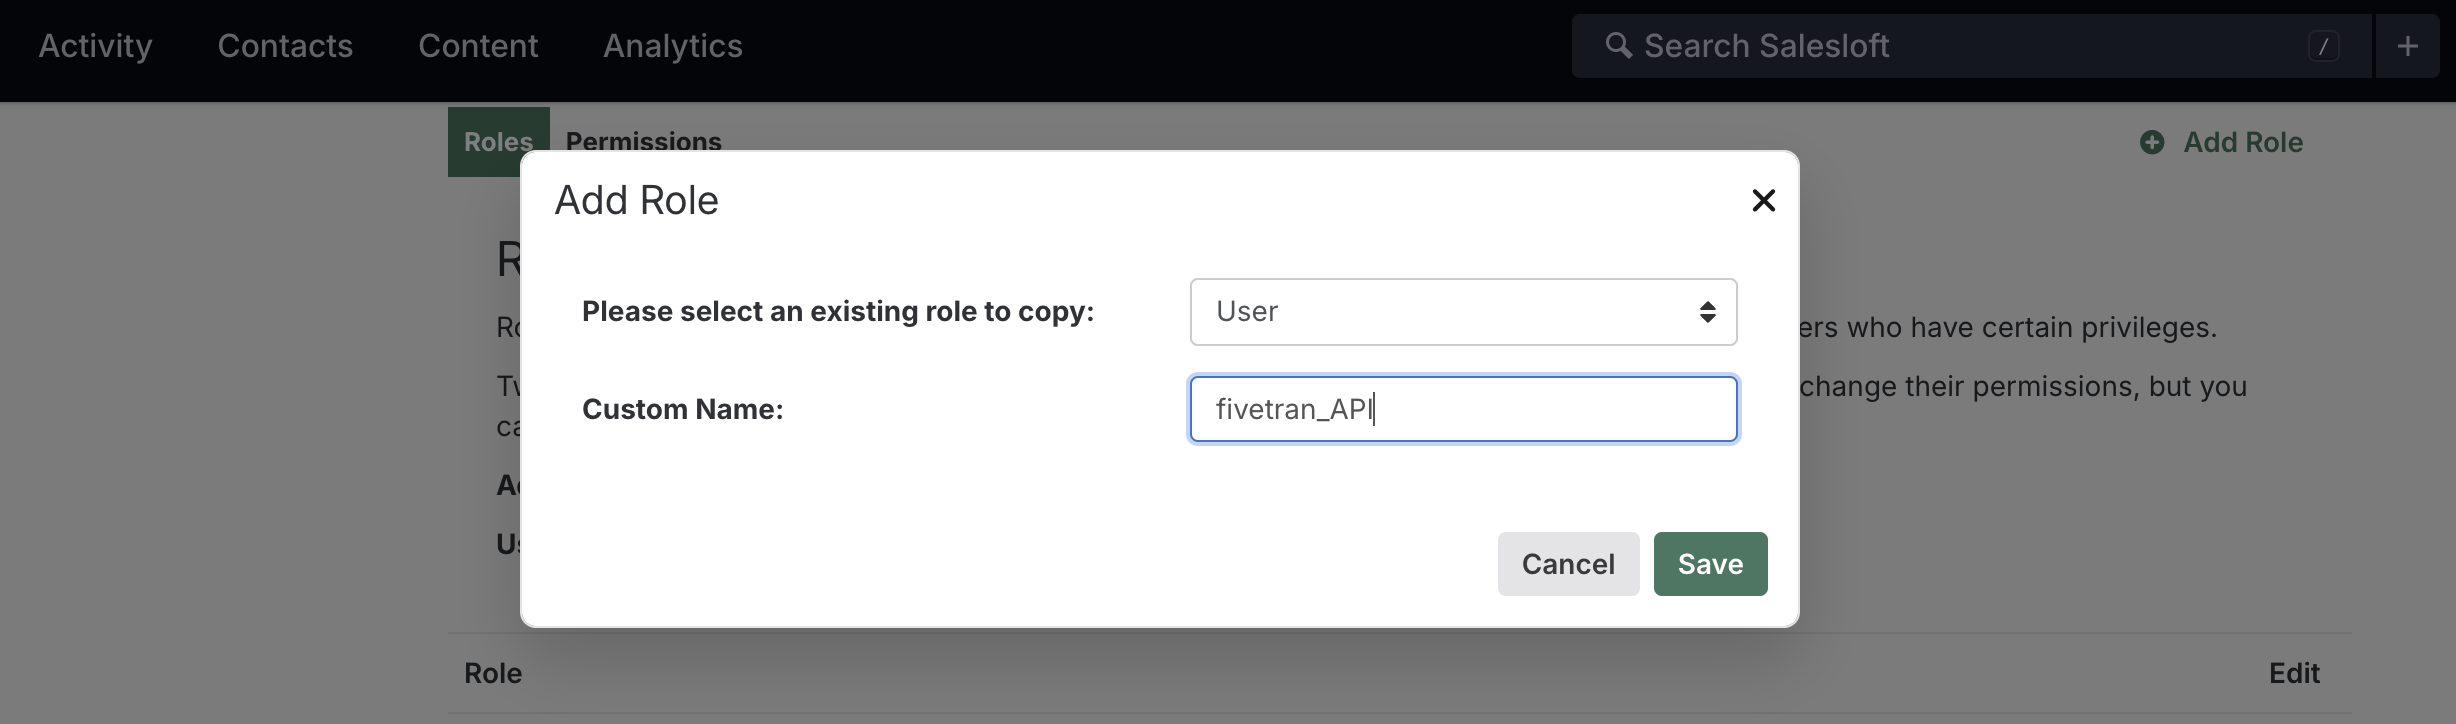Open the Contacts menu
Viewport: 2456px width, 724px height.
(x=285, y=46)
